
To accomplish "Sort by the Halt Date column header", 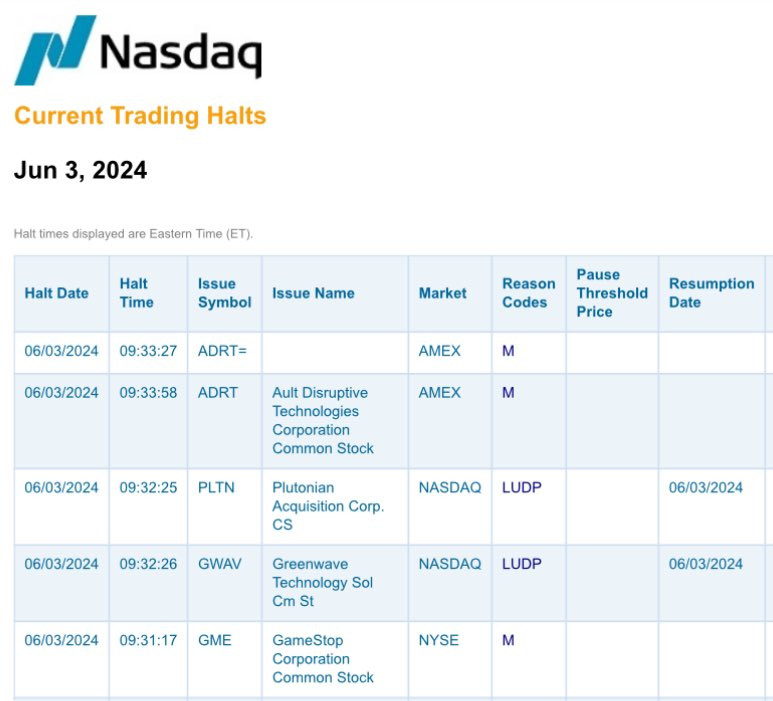I will coord(57,293).
